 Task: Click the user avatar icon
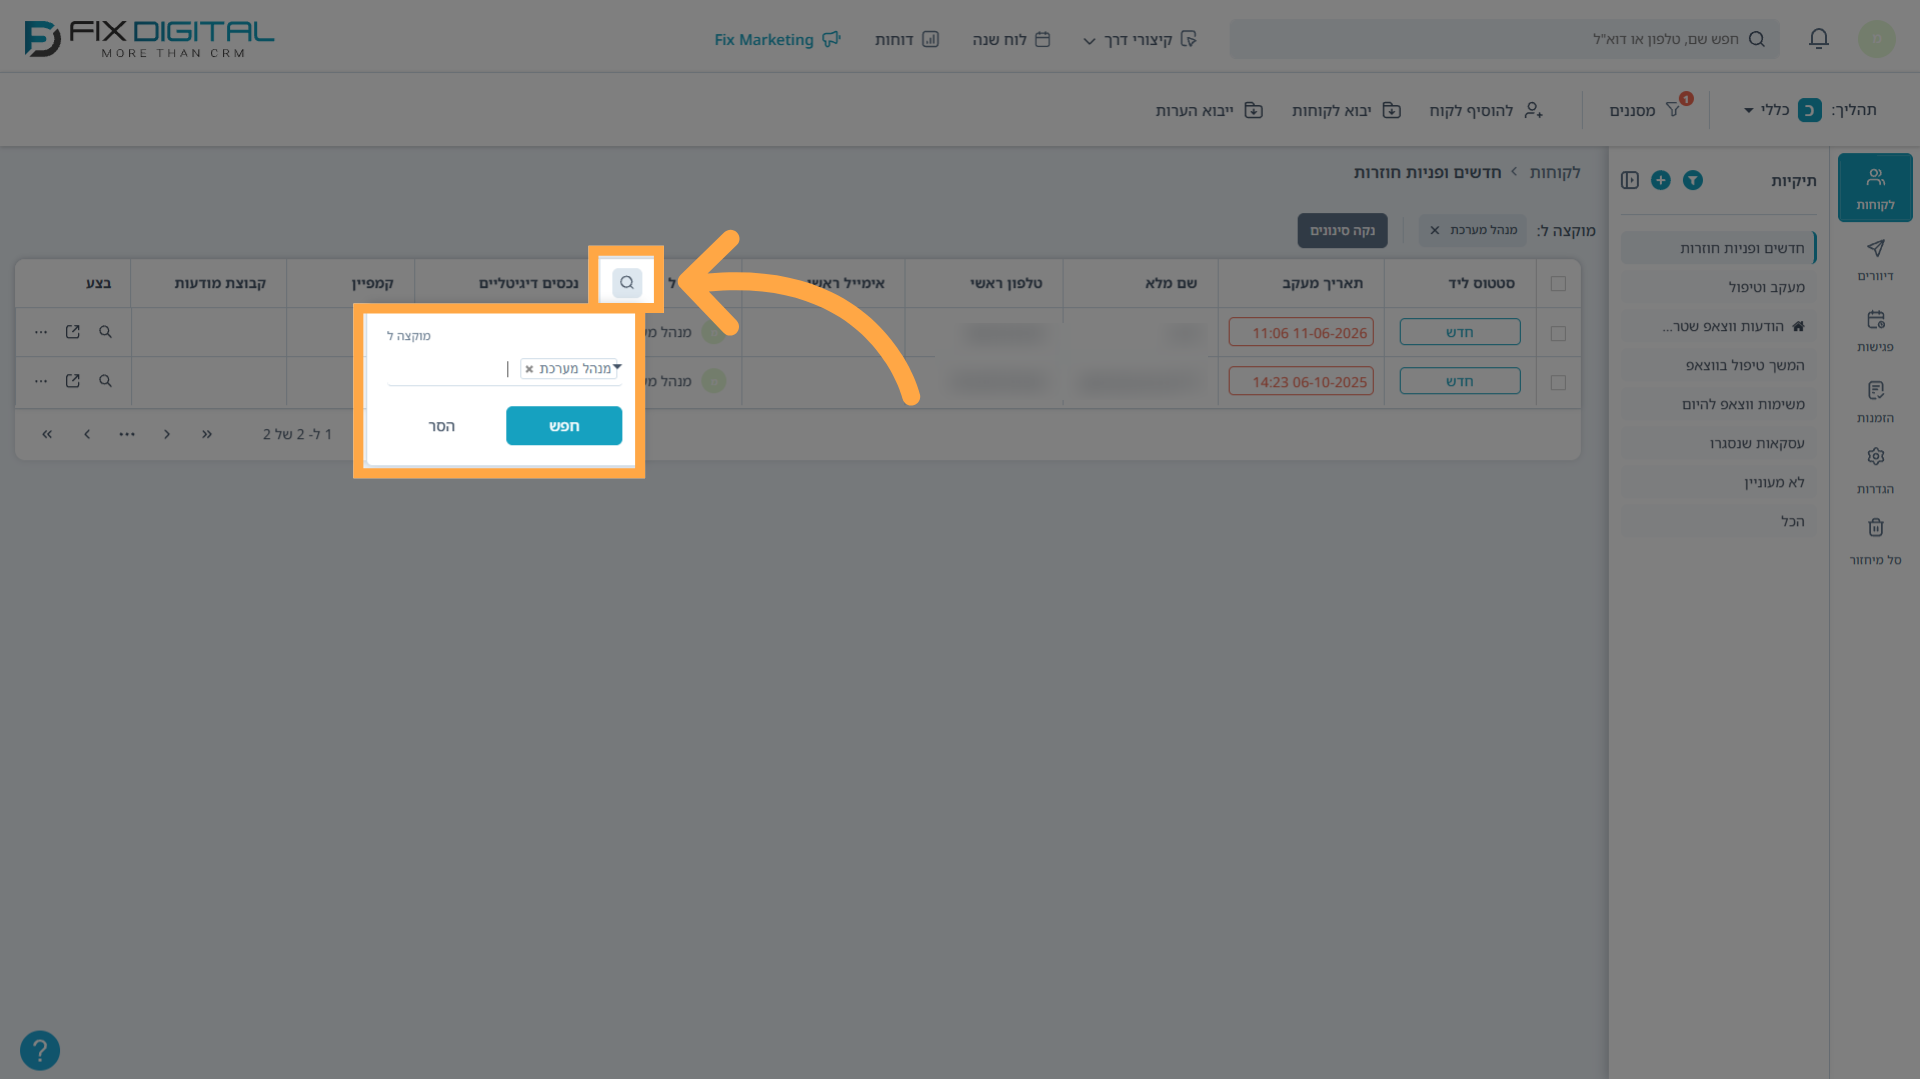tap(1877, 39)
